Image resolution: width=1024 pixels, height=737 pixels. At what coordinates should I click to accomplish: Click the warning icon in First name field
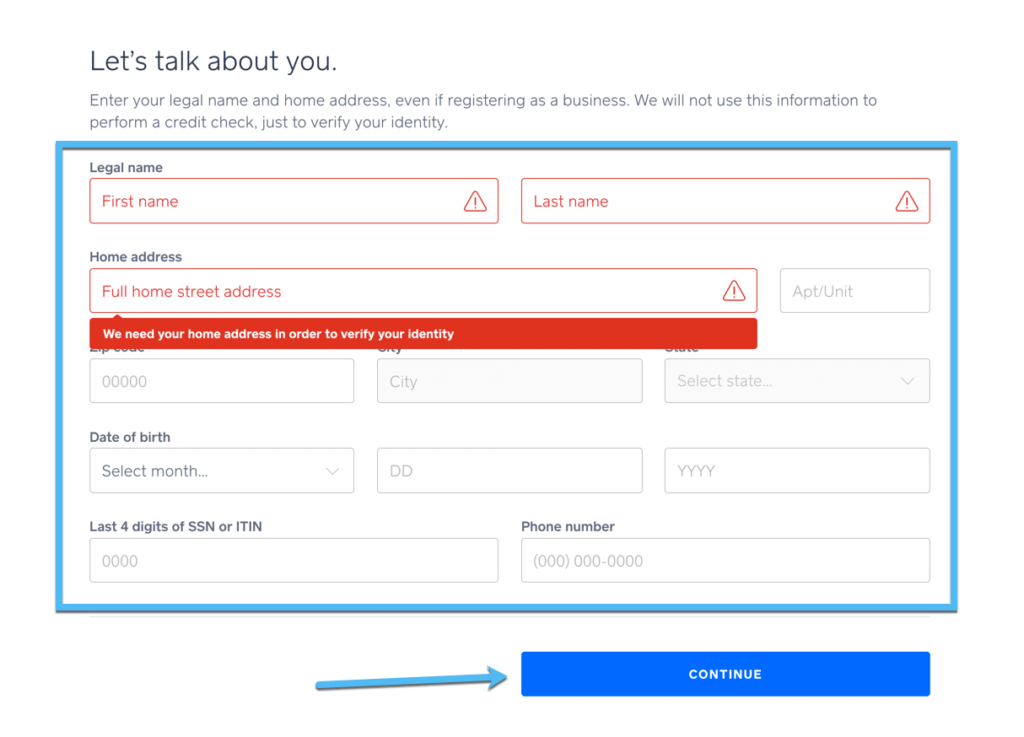pos(475,202)
